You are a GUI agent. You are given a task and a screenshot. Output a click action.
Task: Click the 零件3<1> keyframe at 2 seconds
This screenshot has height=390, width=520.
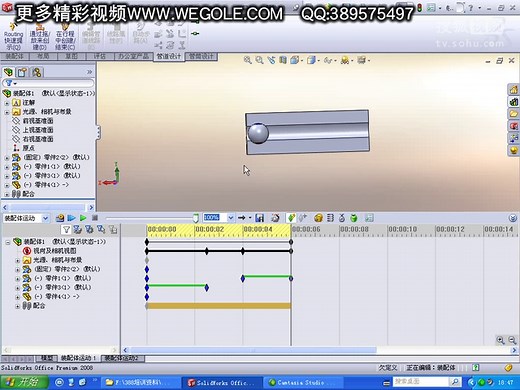(x=207, y=287)
